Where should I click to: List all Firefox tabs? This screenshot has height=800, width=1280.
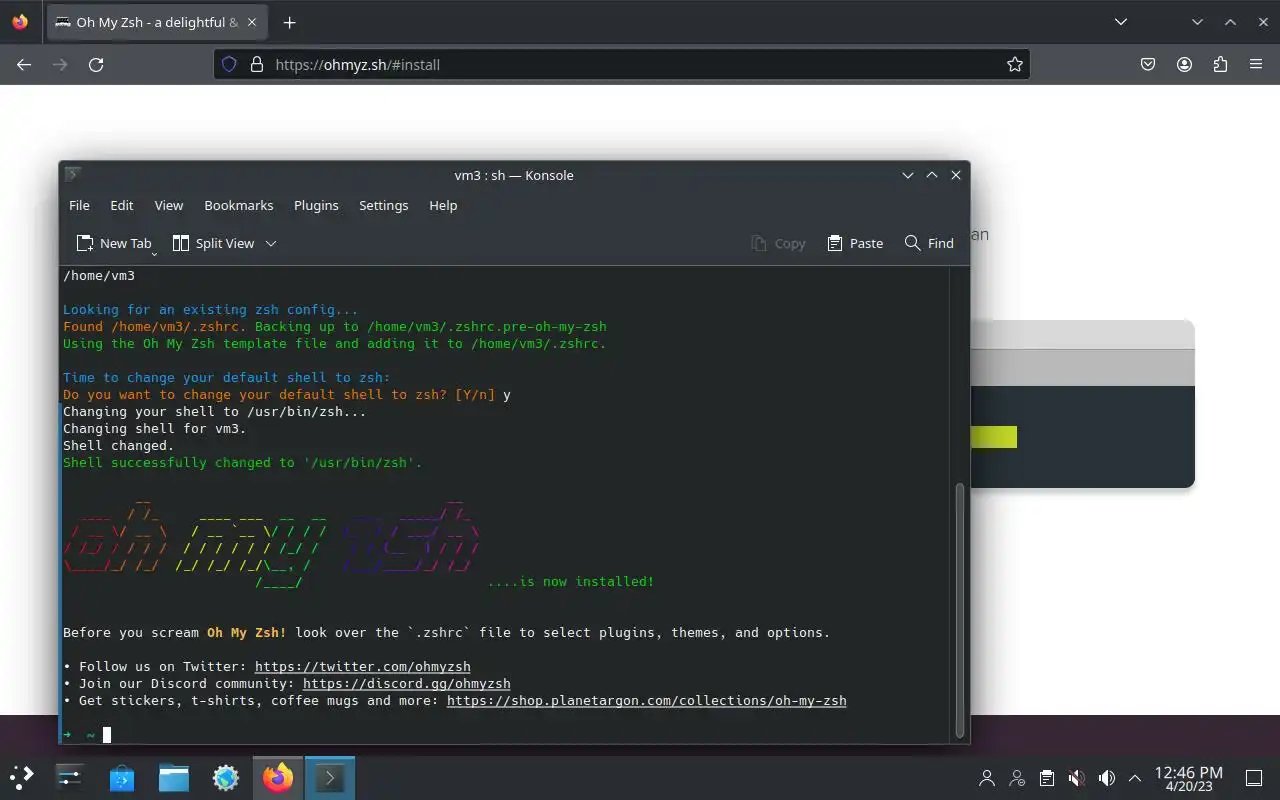coord(1121,22)
